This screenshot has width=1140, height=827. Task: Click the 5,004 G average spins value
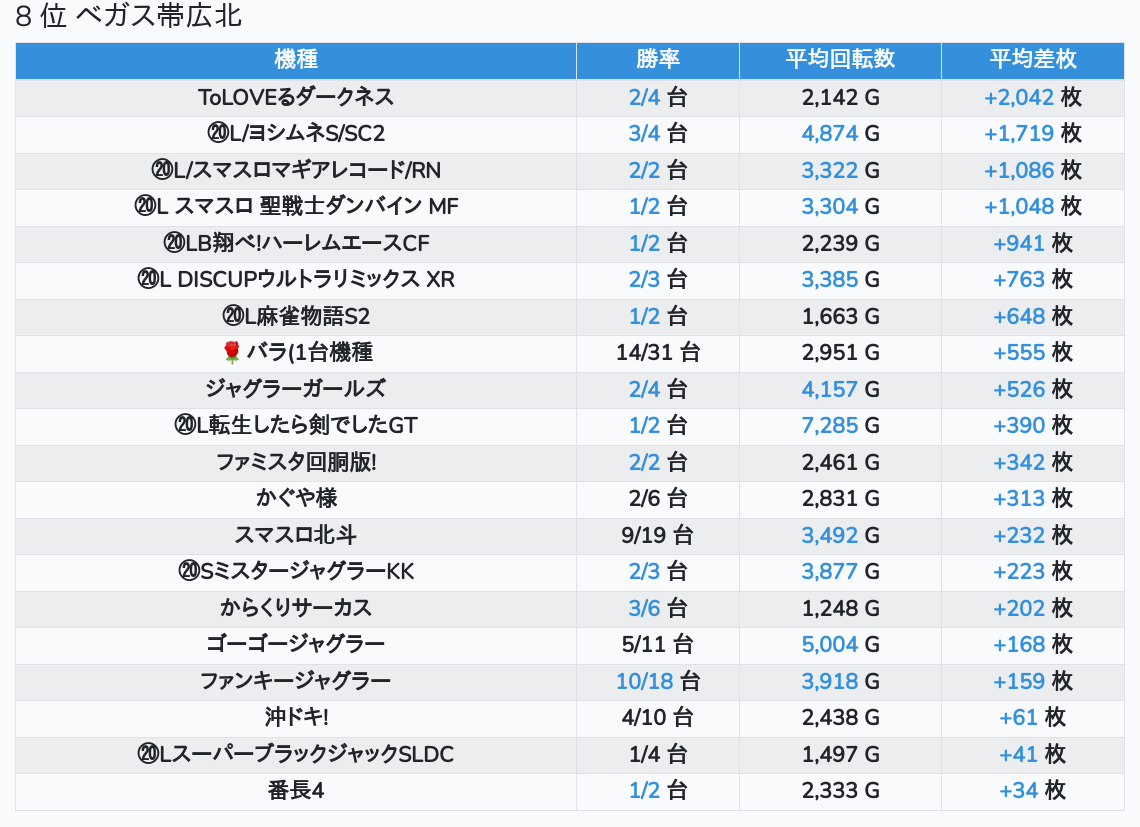840,644
